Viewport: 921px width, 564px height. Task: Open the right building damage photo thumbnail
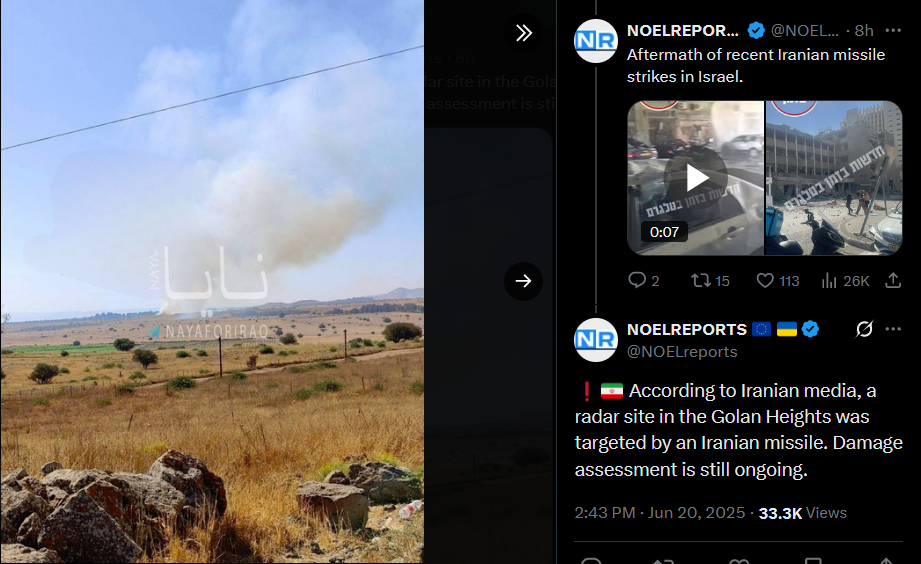[x=834, y=178]
